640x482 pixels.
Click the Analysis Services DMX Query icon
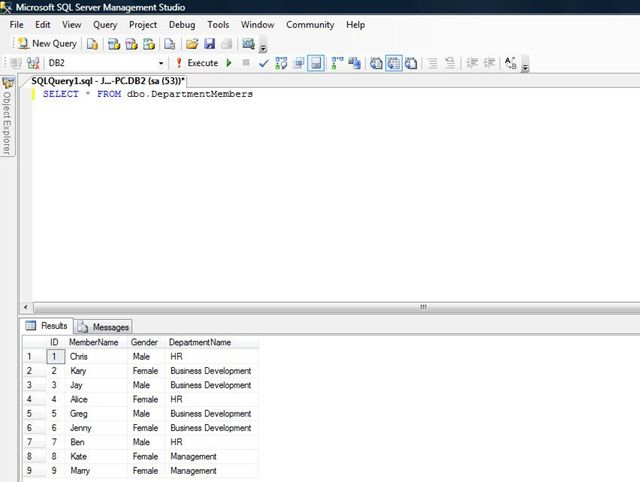pos(131,44)
